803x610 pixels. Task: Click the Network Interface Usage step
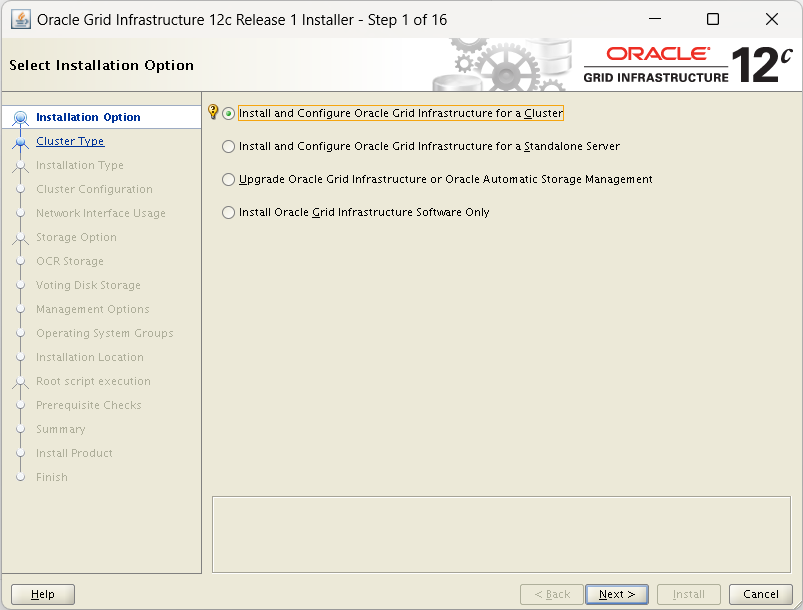coord(101,213)
